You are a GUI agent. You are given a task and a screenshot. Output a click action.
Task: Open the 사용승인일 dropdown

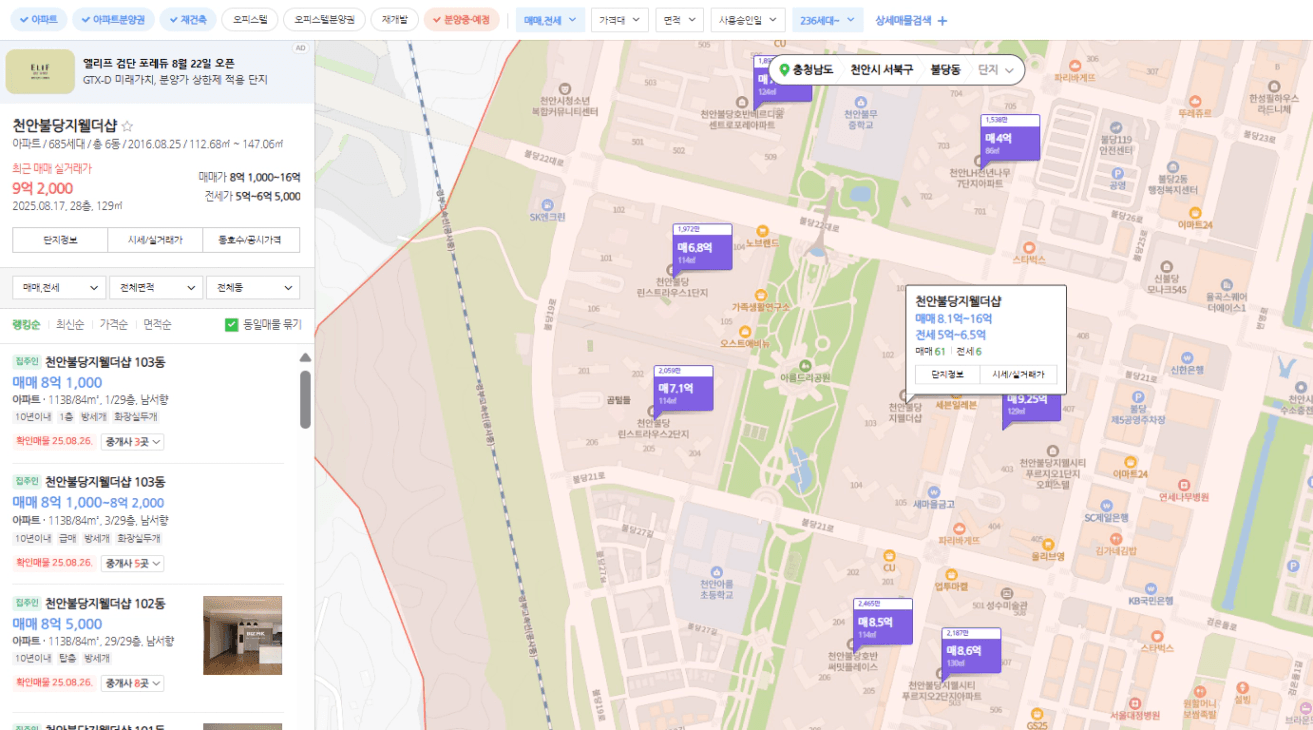(748, 20)
